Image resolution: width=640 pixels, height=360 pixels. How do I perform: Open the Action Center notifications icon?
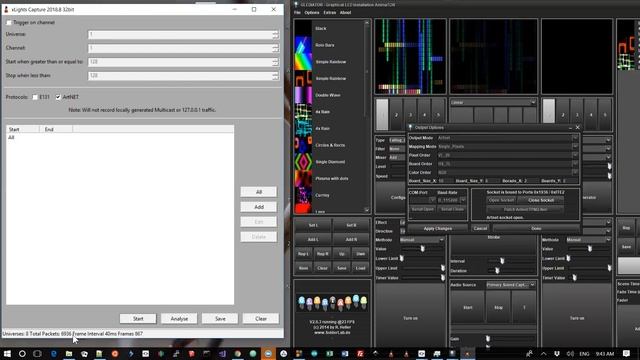pos(627,353)
